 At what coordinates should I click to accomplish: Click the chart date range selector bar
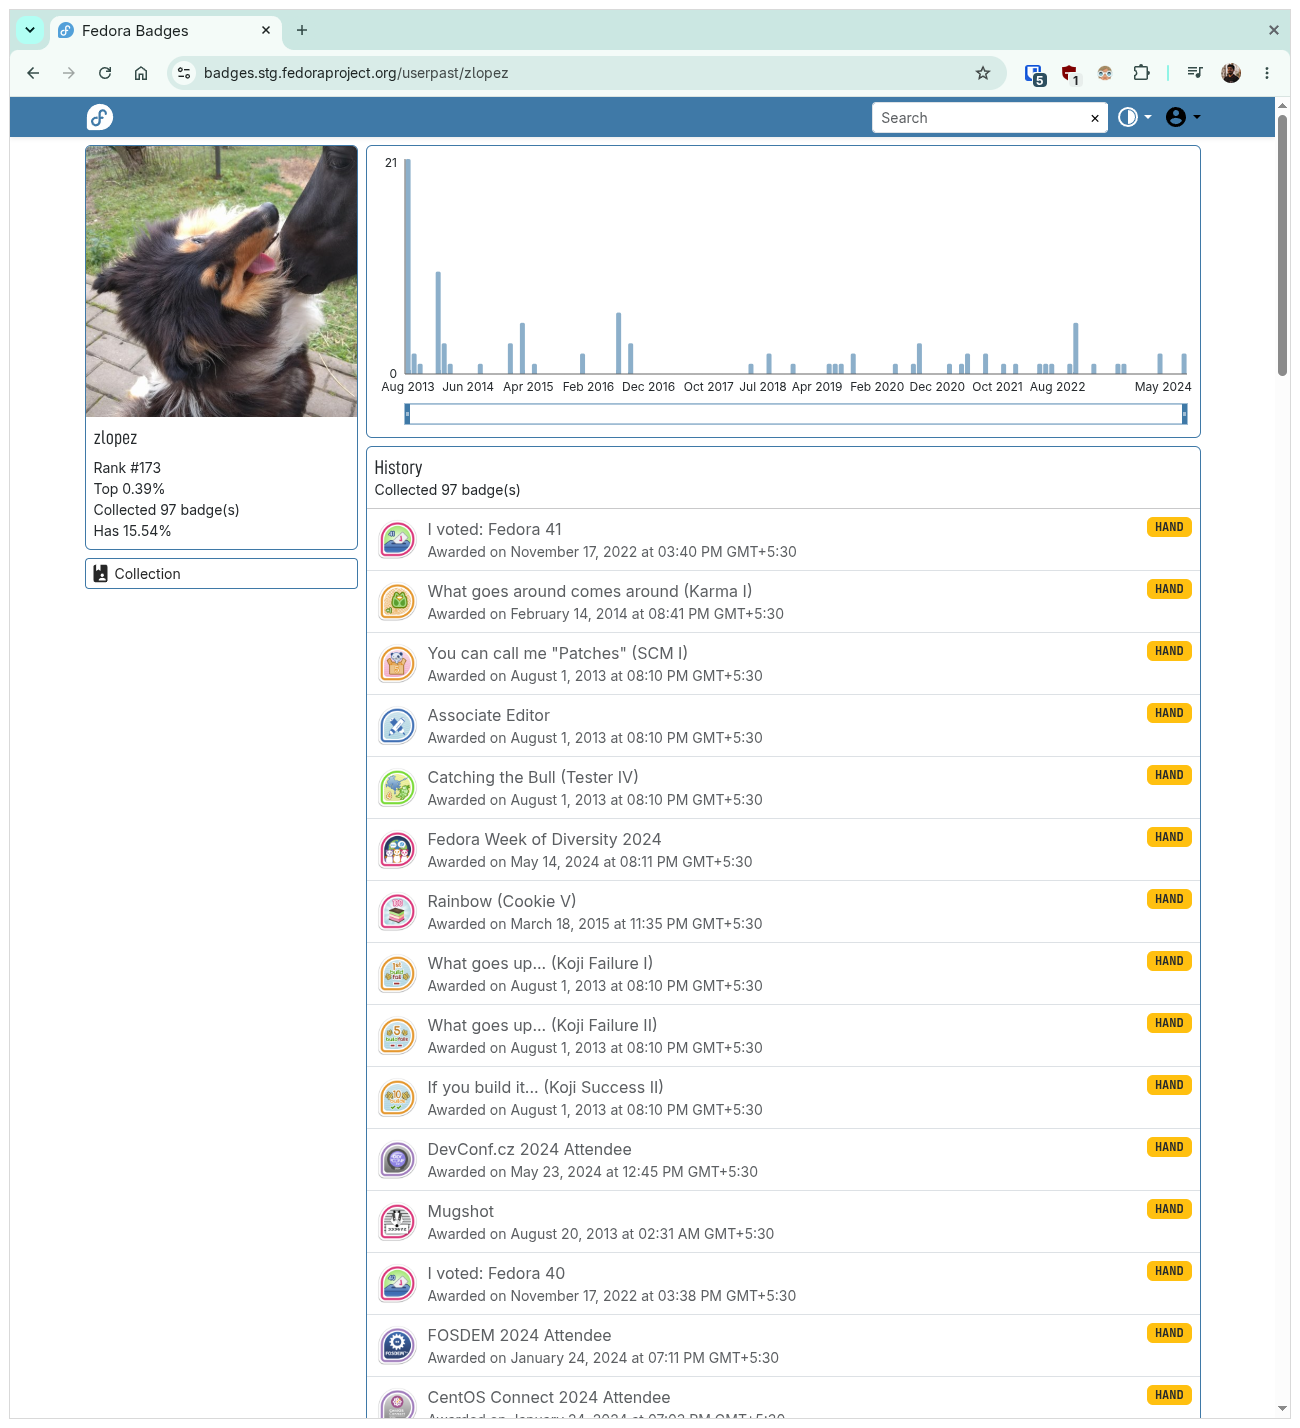[796, 414]
